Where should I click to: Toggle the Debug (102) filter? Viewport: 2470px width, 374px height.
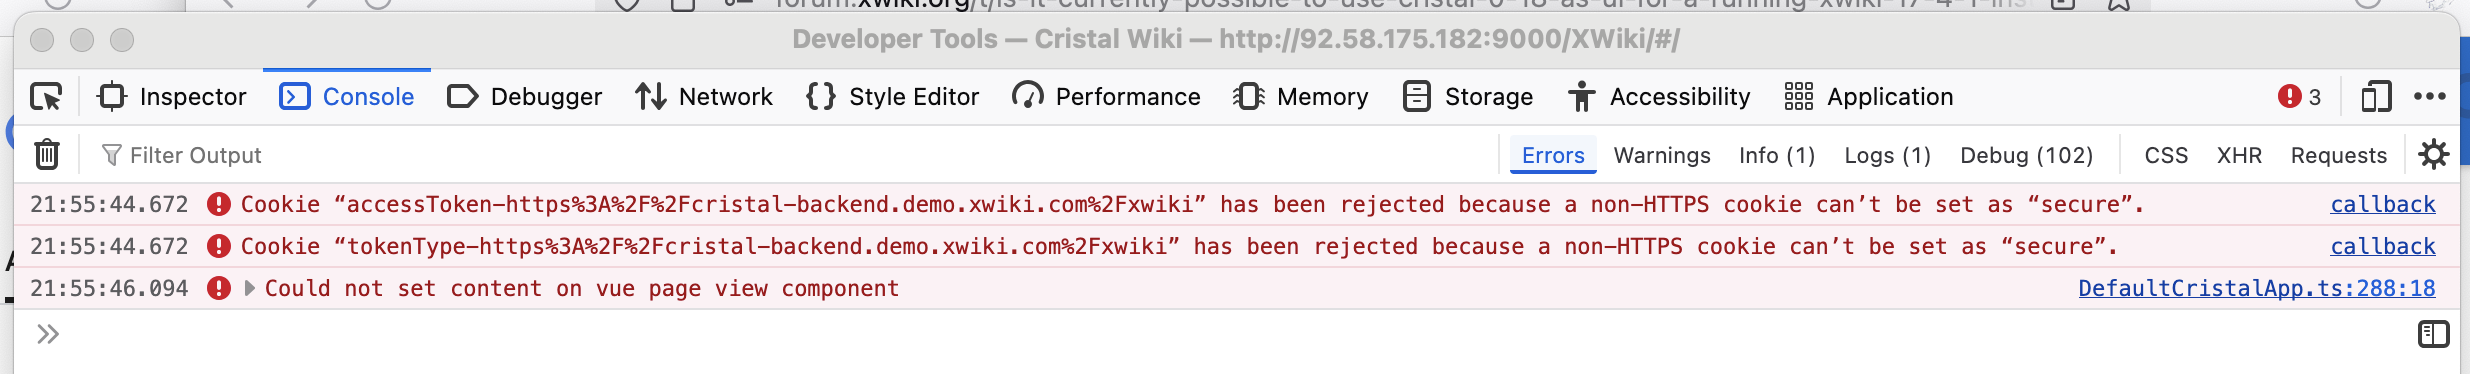tap(2026, 155)
